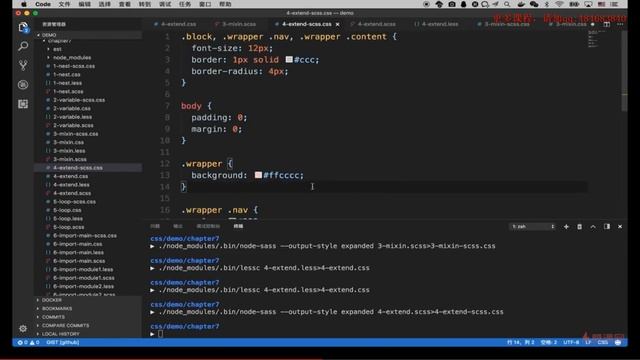Change indentation via the spaces indicator

pos(549,342)
